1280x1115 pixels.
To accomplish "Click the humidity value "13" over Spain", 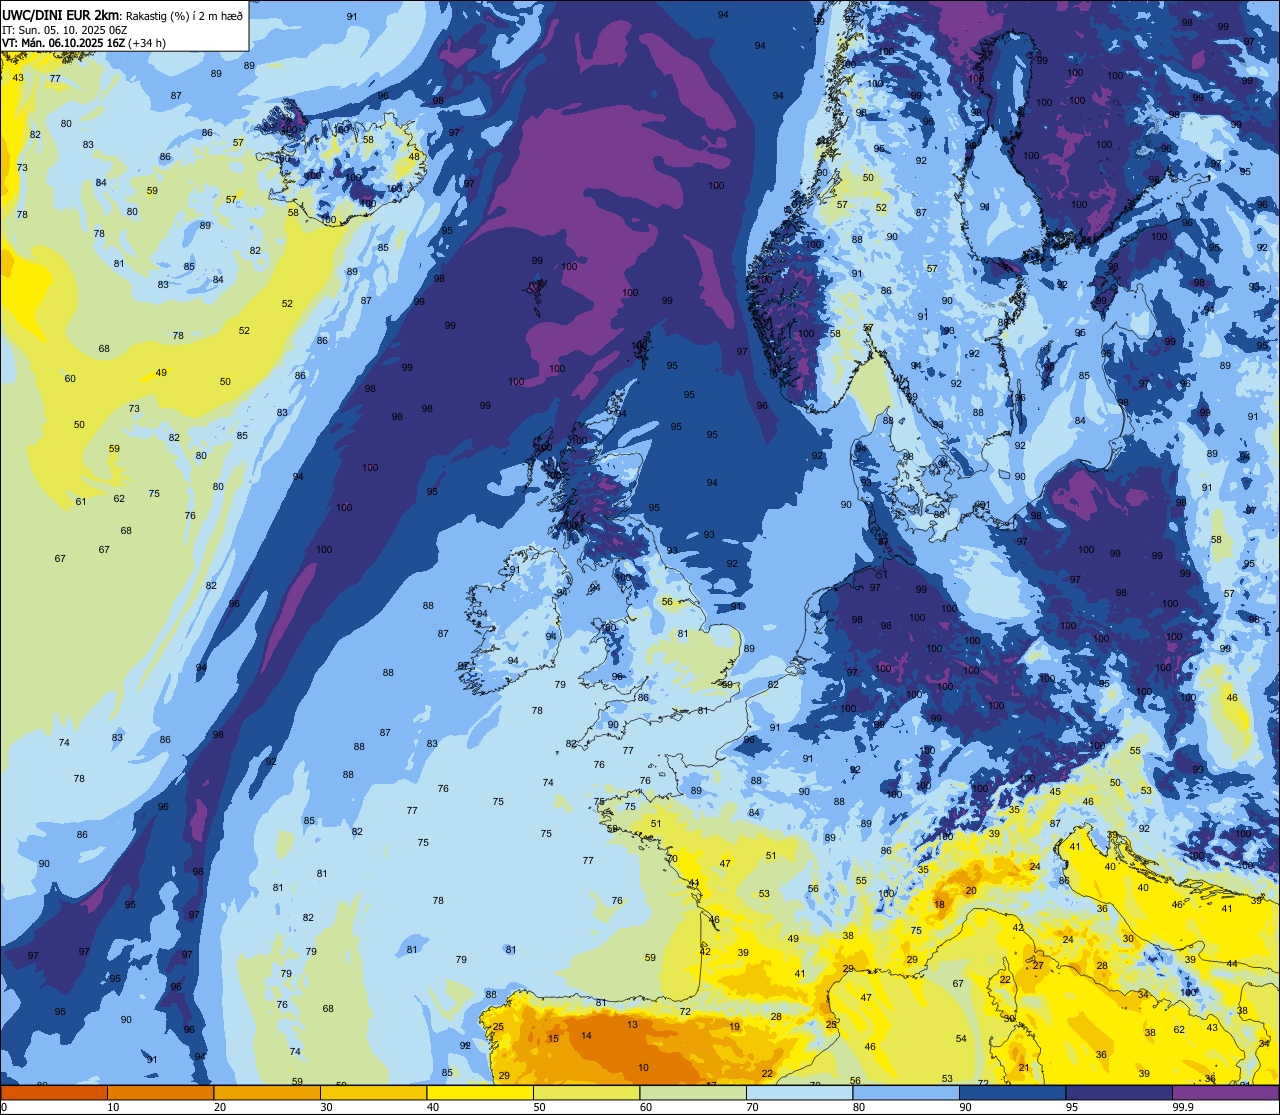I will 632,1025.
